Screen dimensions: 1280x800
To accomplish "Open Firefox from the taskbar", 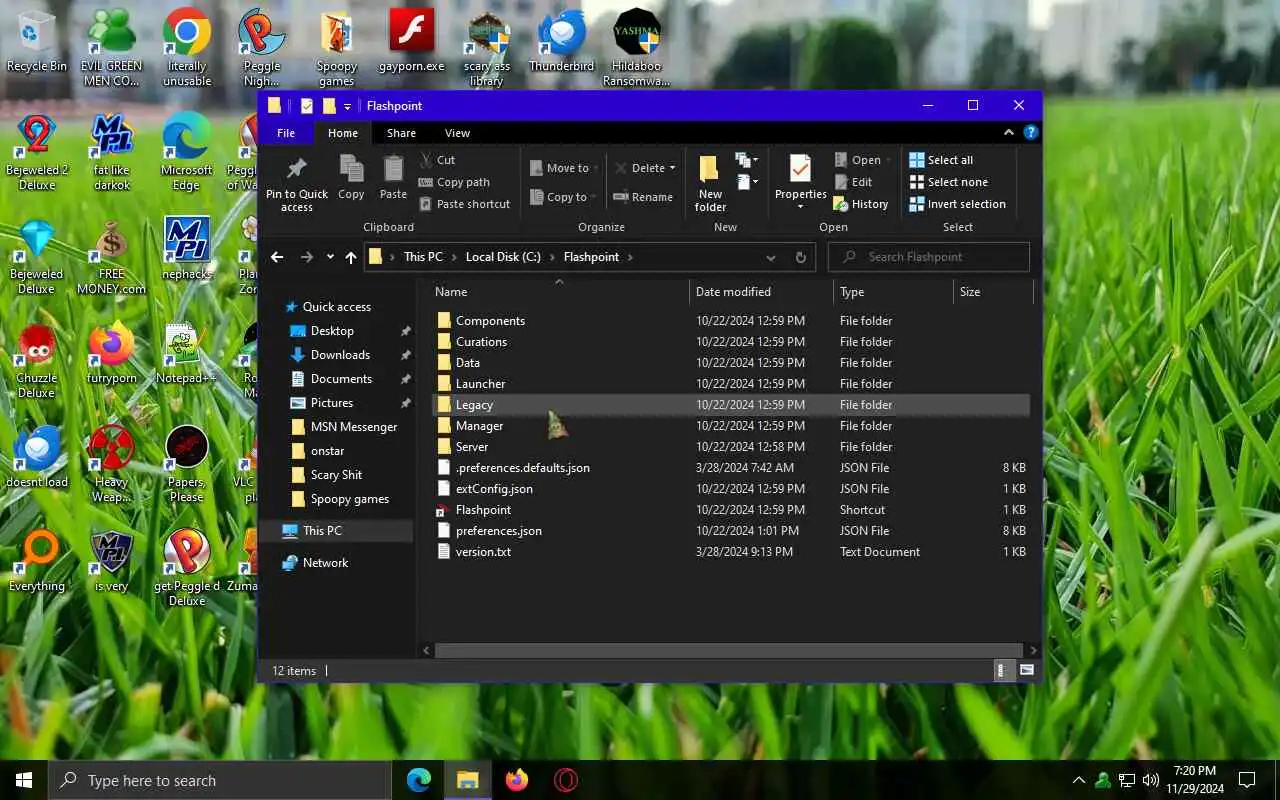I will pyautogui.click(x=517, y=780).
